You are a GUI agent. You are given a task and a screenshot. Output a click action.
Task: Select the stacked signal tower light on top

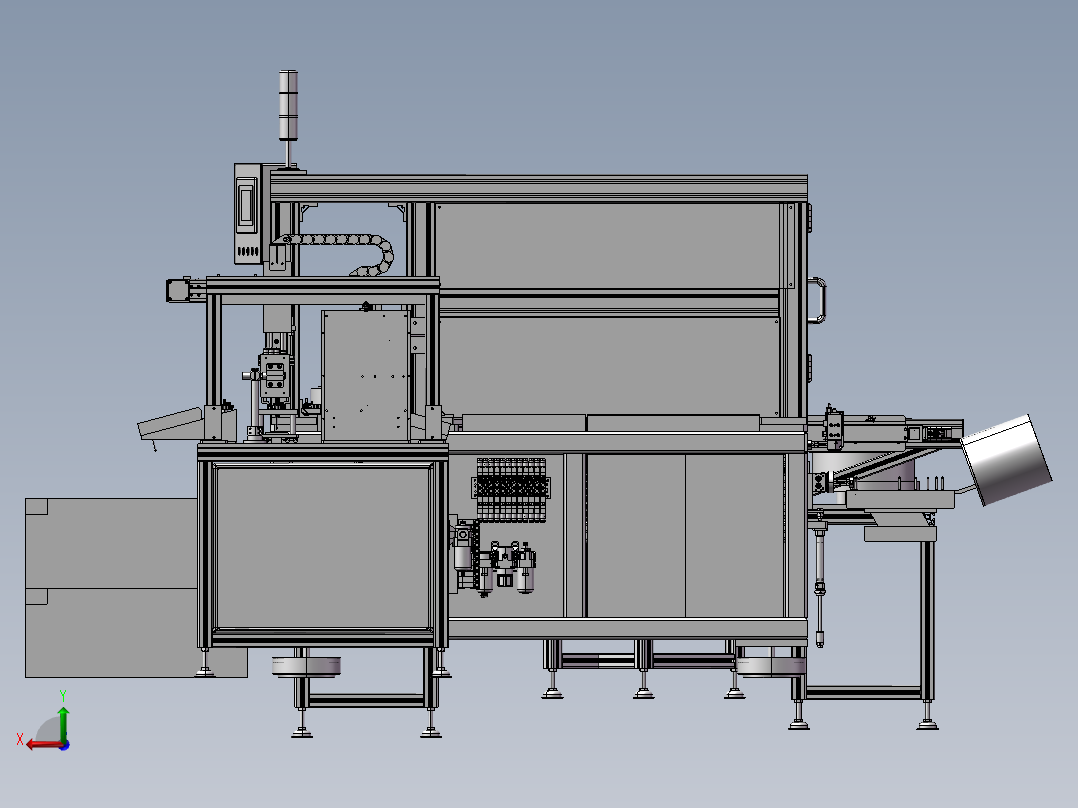(x=289, y=105)
